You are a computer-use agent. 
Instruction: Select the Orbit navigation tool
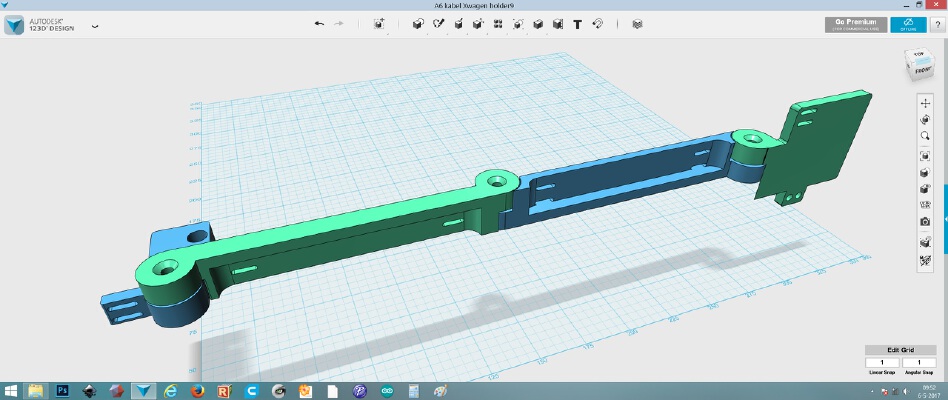[924, 120]
